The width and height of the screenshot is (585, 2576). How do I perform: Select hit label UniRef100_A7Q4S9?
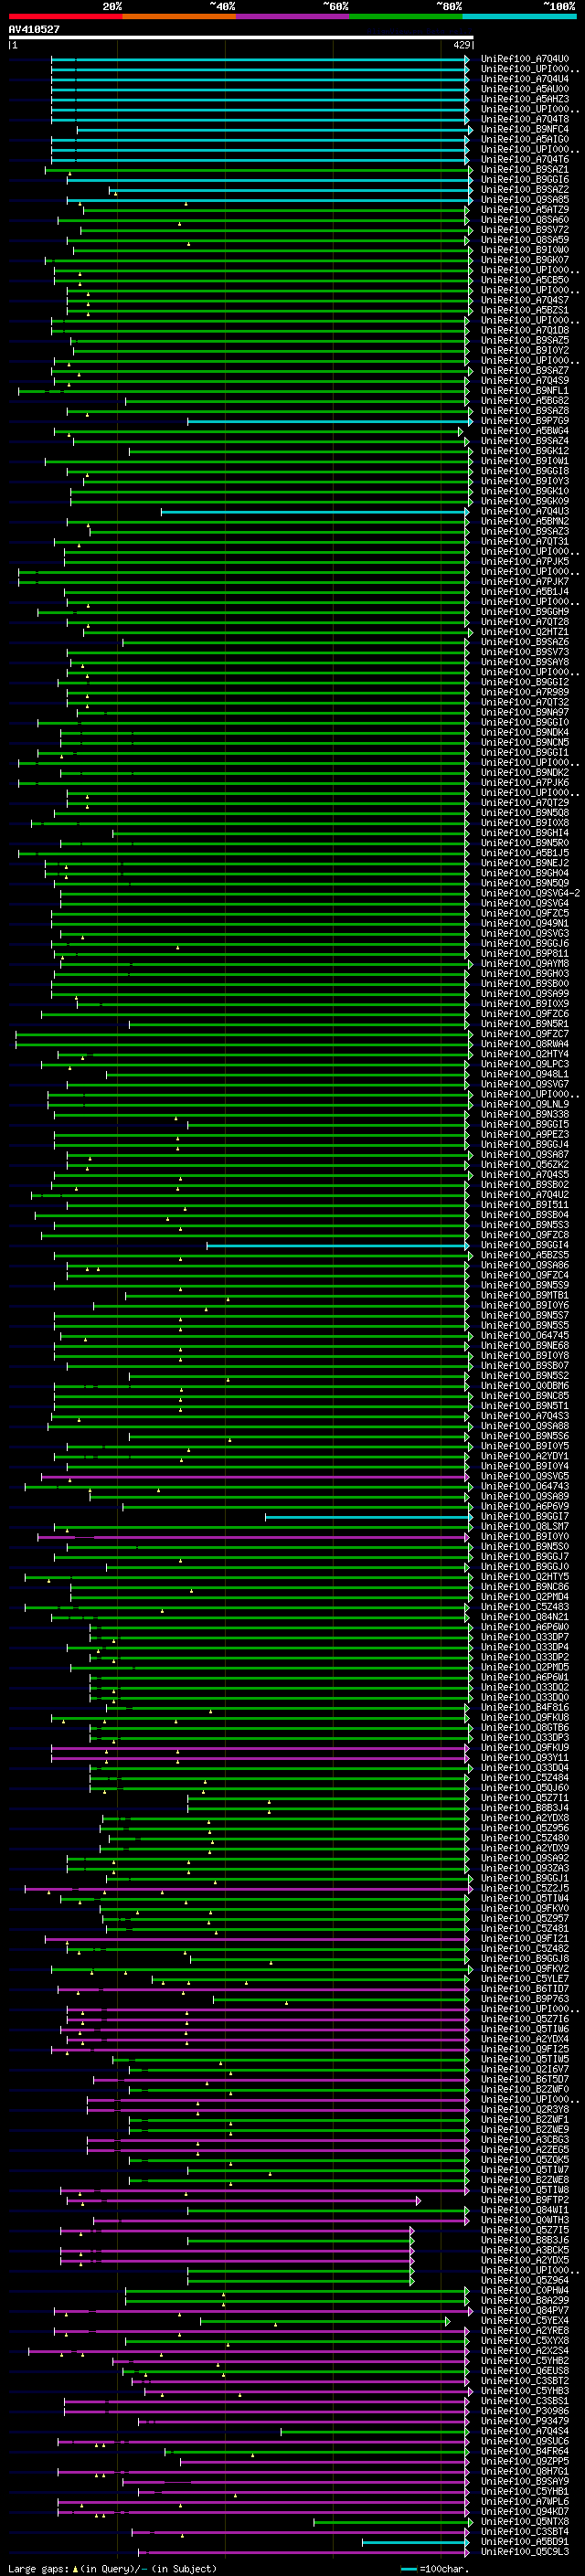[x=525, y=381]
